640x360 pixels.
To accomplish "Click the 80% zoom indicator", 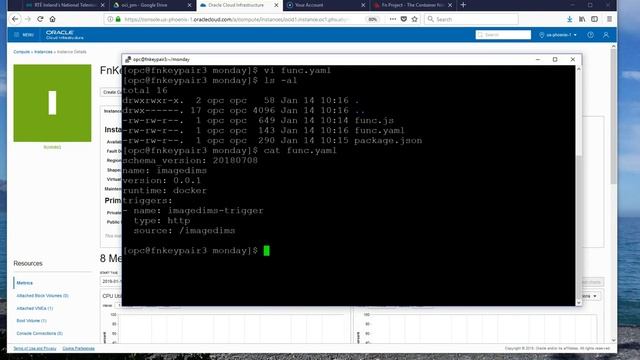I will coord(372,19).
